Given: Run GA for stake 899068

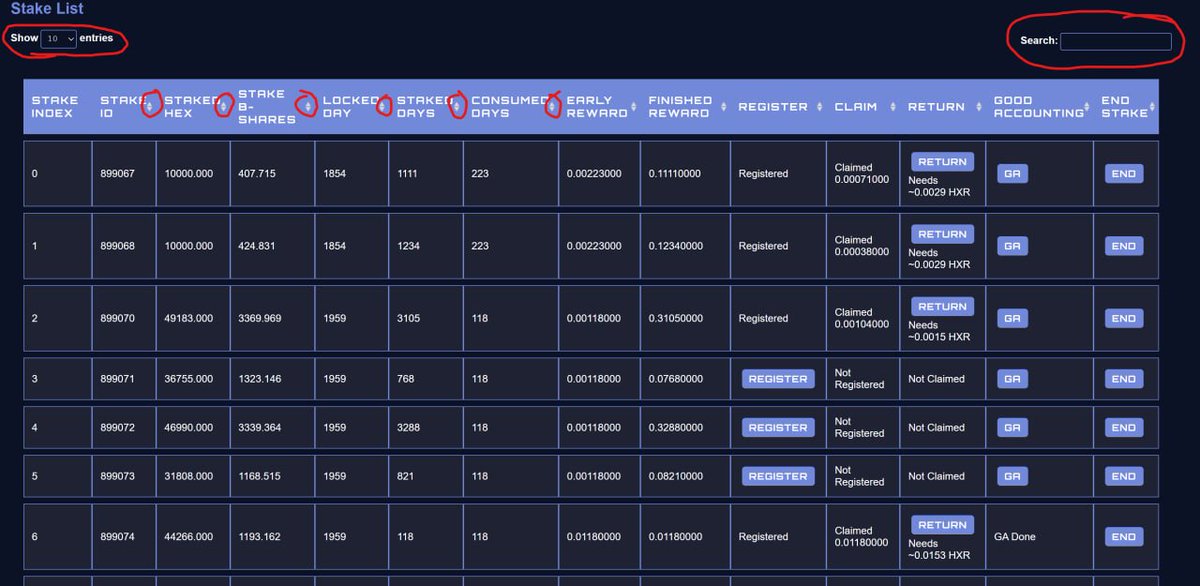Looking at the screenshot, I should tap(1012, 246).
